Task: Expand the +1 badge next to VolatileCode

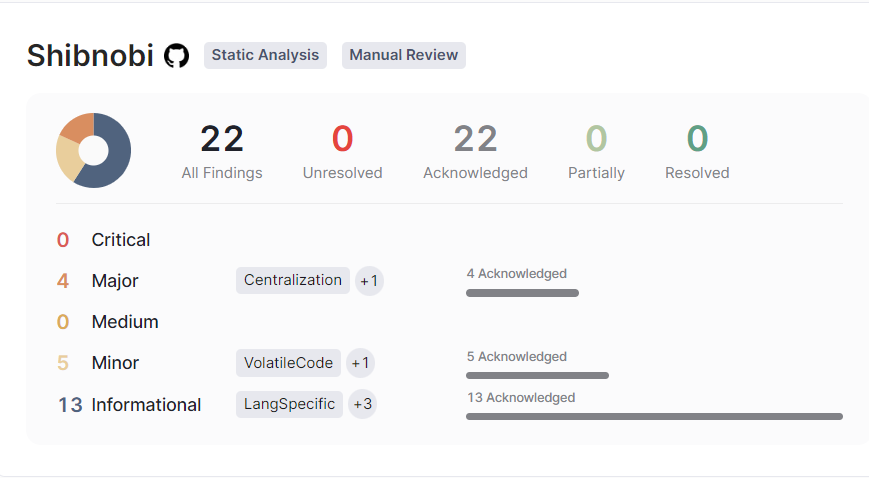Action: click(x=360, y=363)
